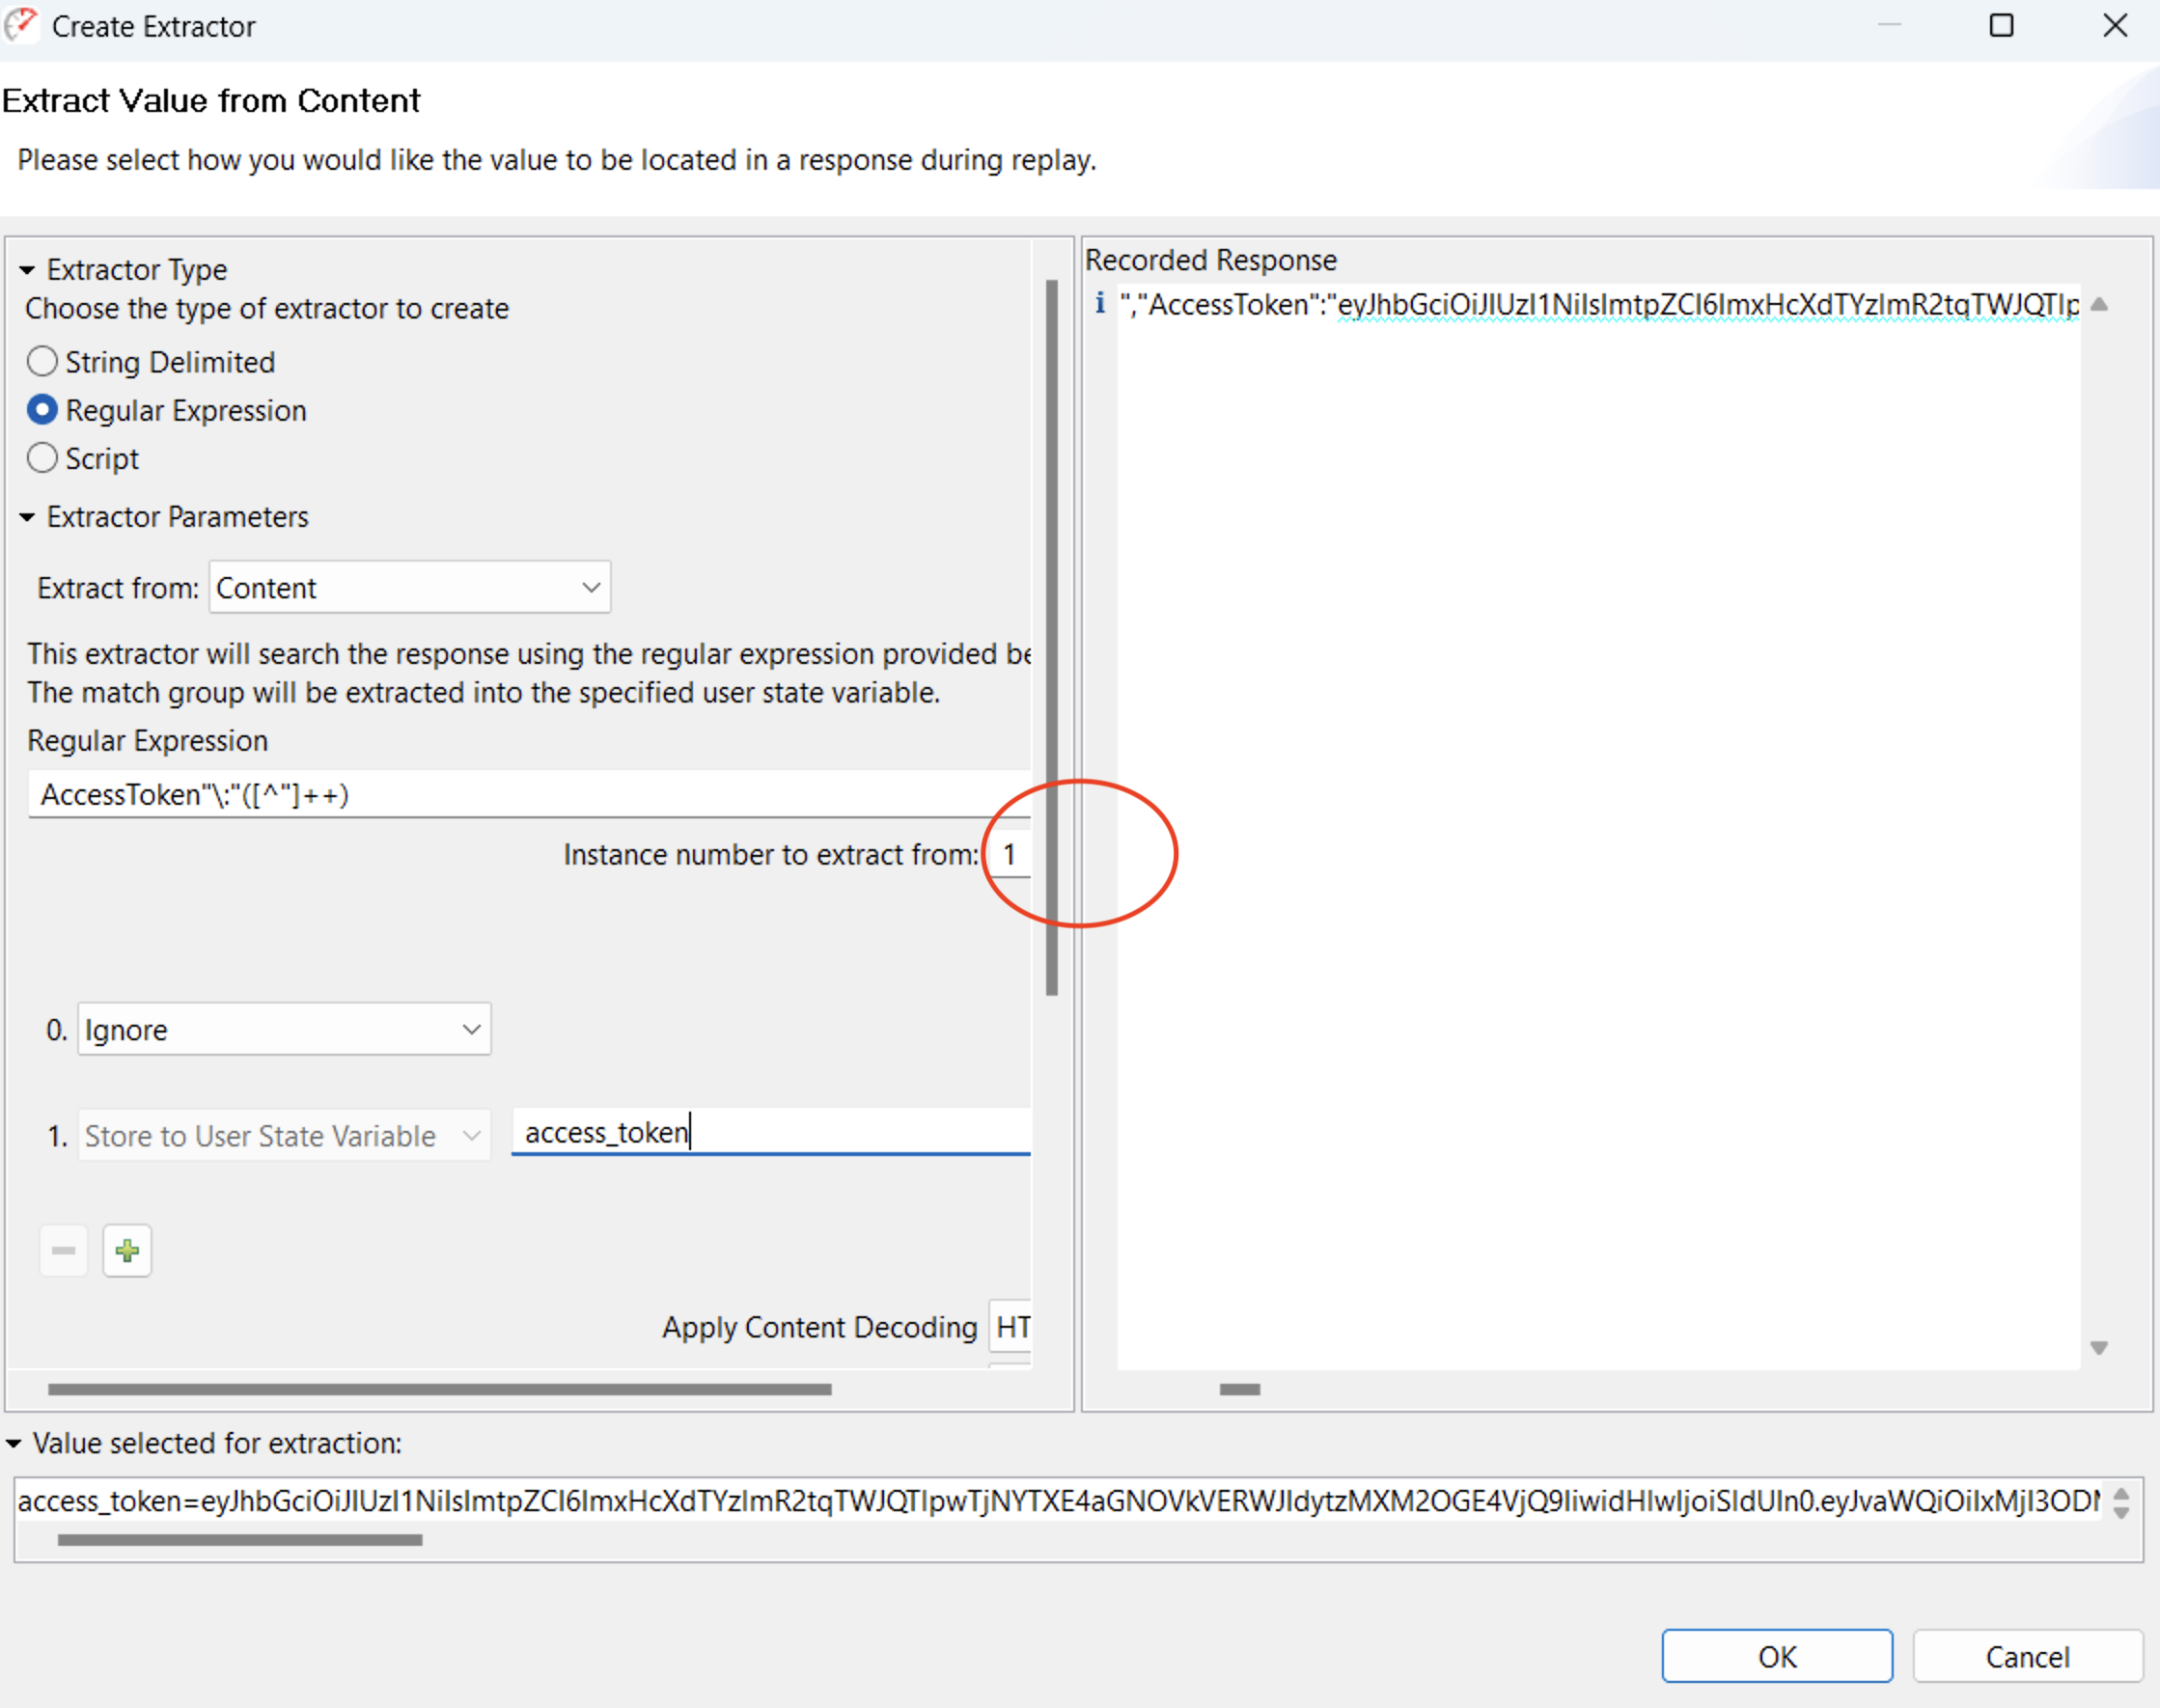
Task: Click the horizontal scrollbar below the extractor panel
Action: point(440,1389)
